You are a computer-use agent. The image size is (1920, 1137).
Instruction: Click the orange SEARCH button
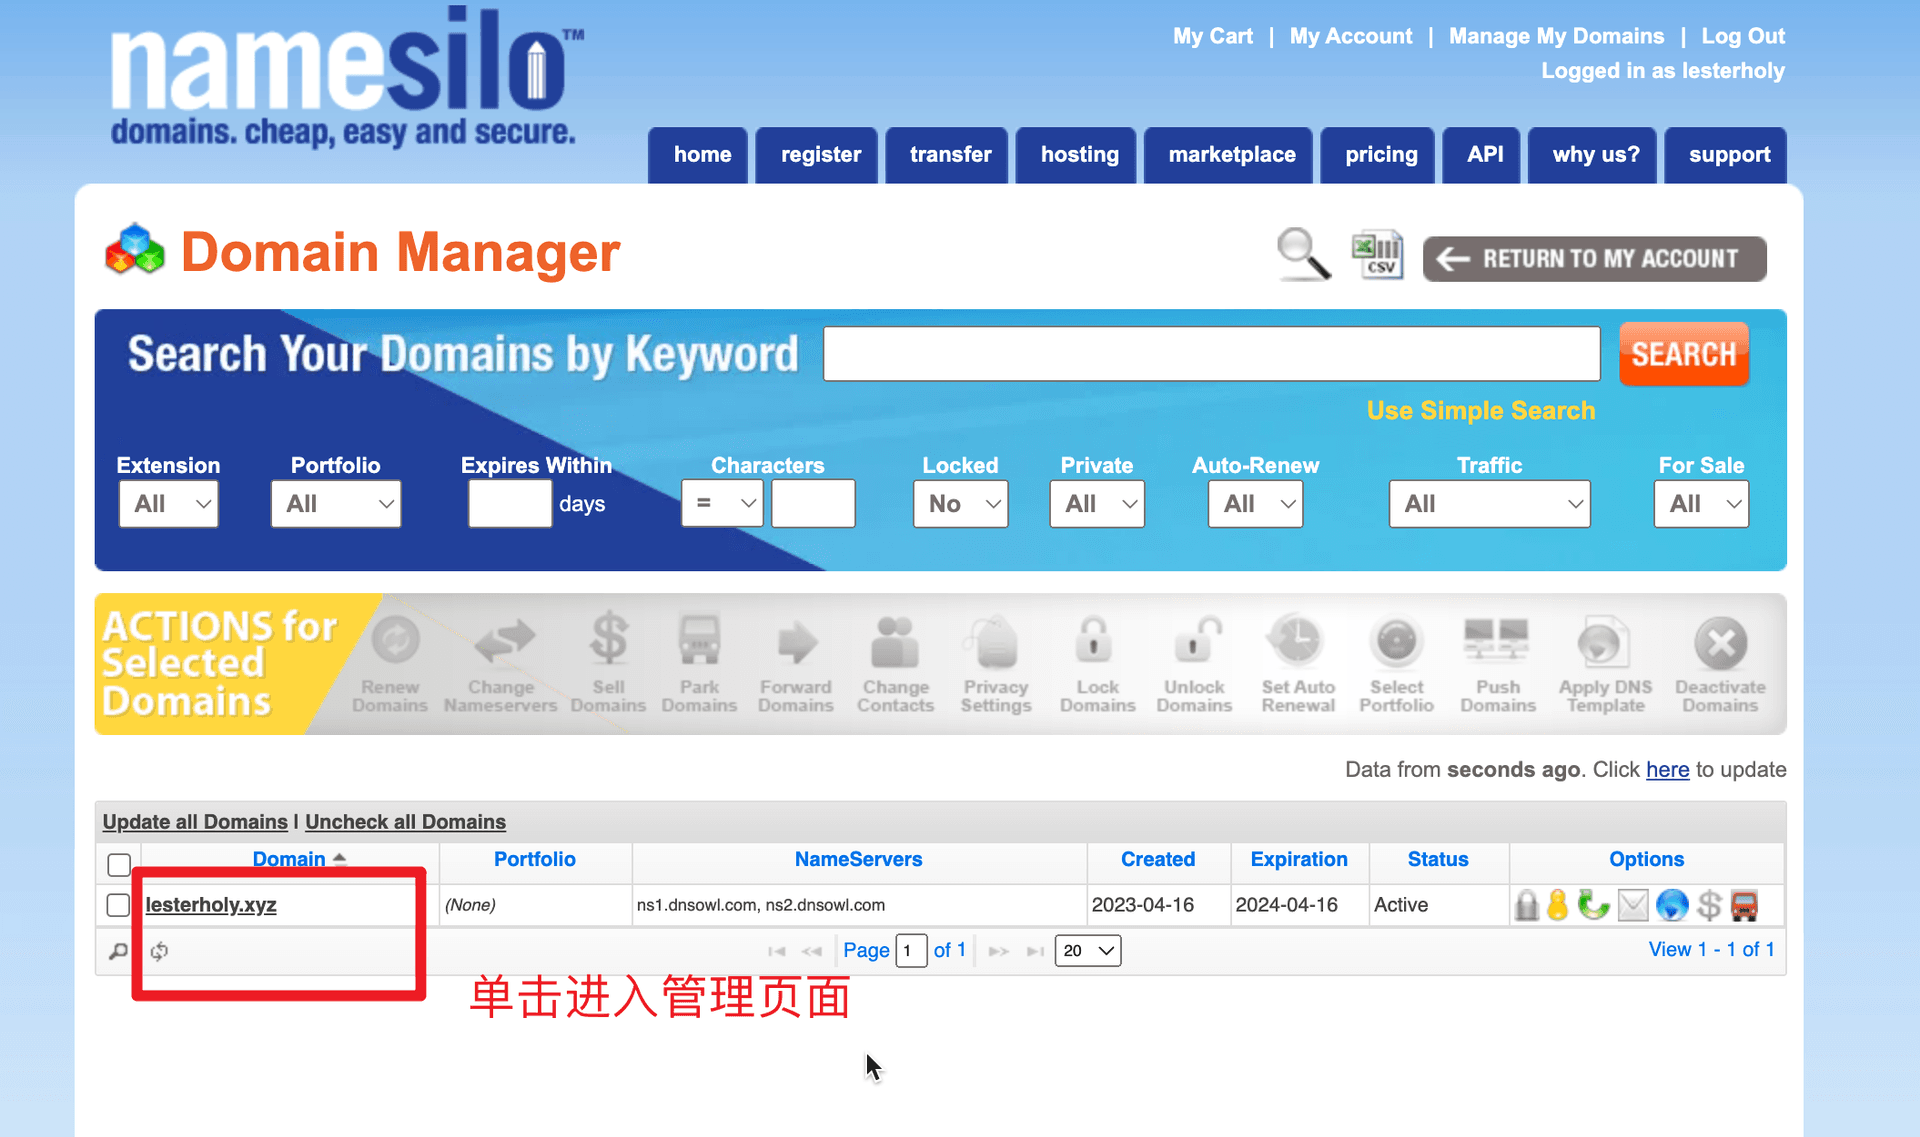pyautogui.click(x=1684, y=354)
